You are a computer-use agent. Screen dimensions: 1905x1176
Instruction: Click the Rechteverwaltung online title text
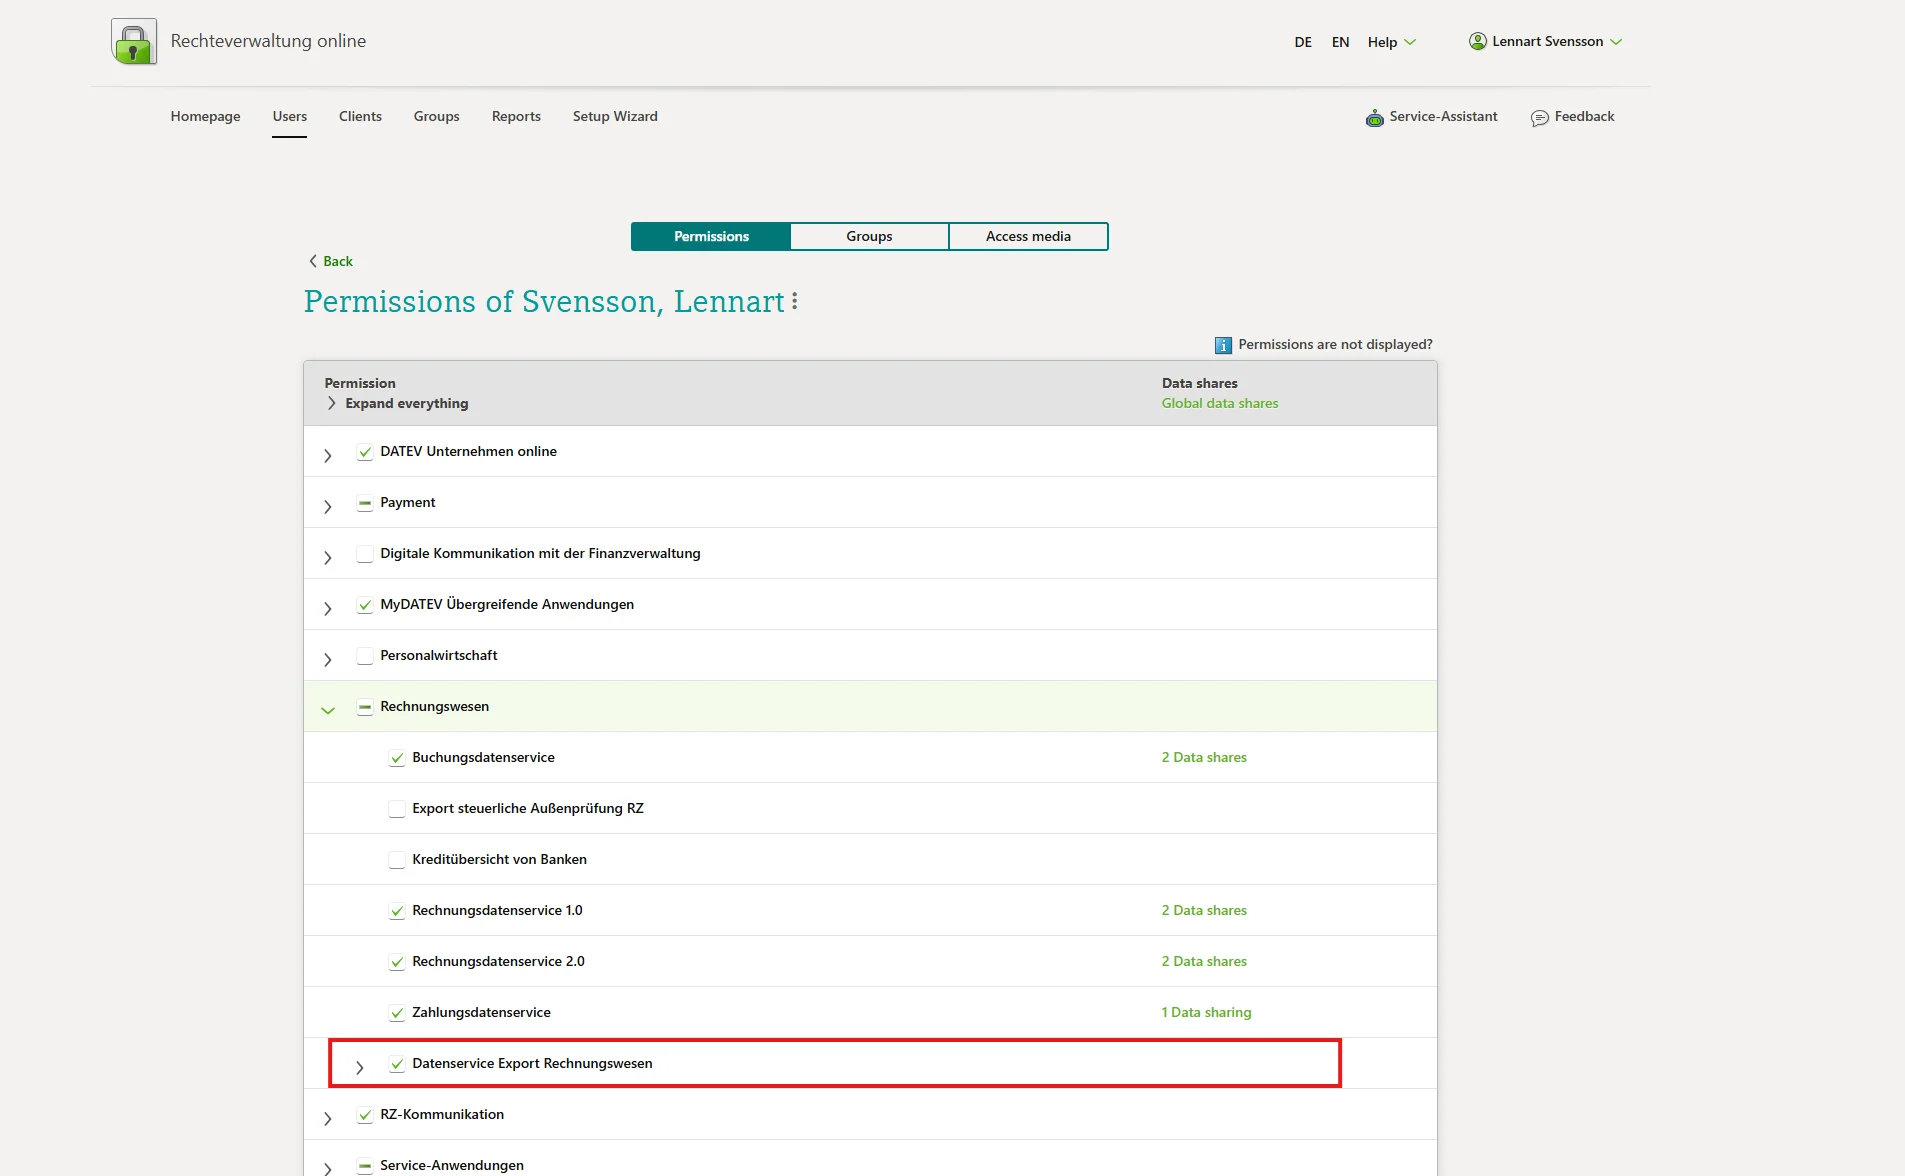[268, 41]
